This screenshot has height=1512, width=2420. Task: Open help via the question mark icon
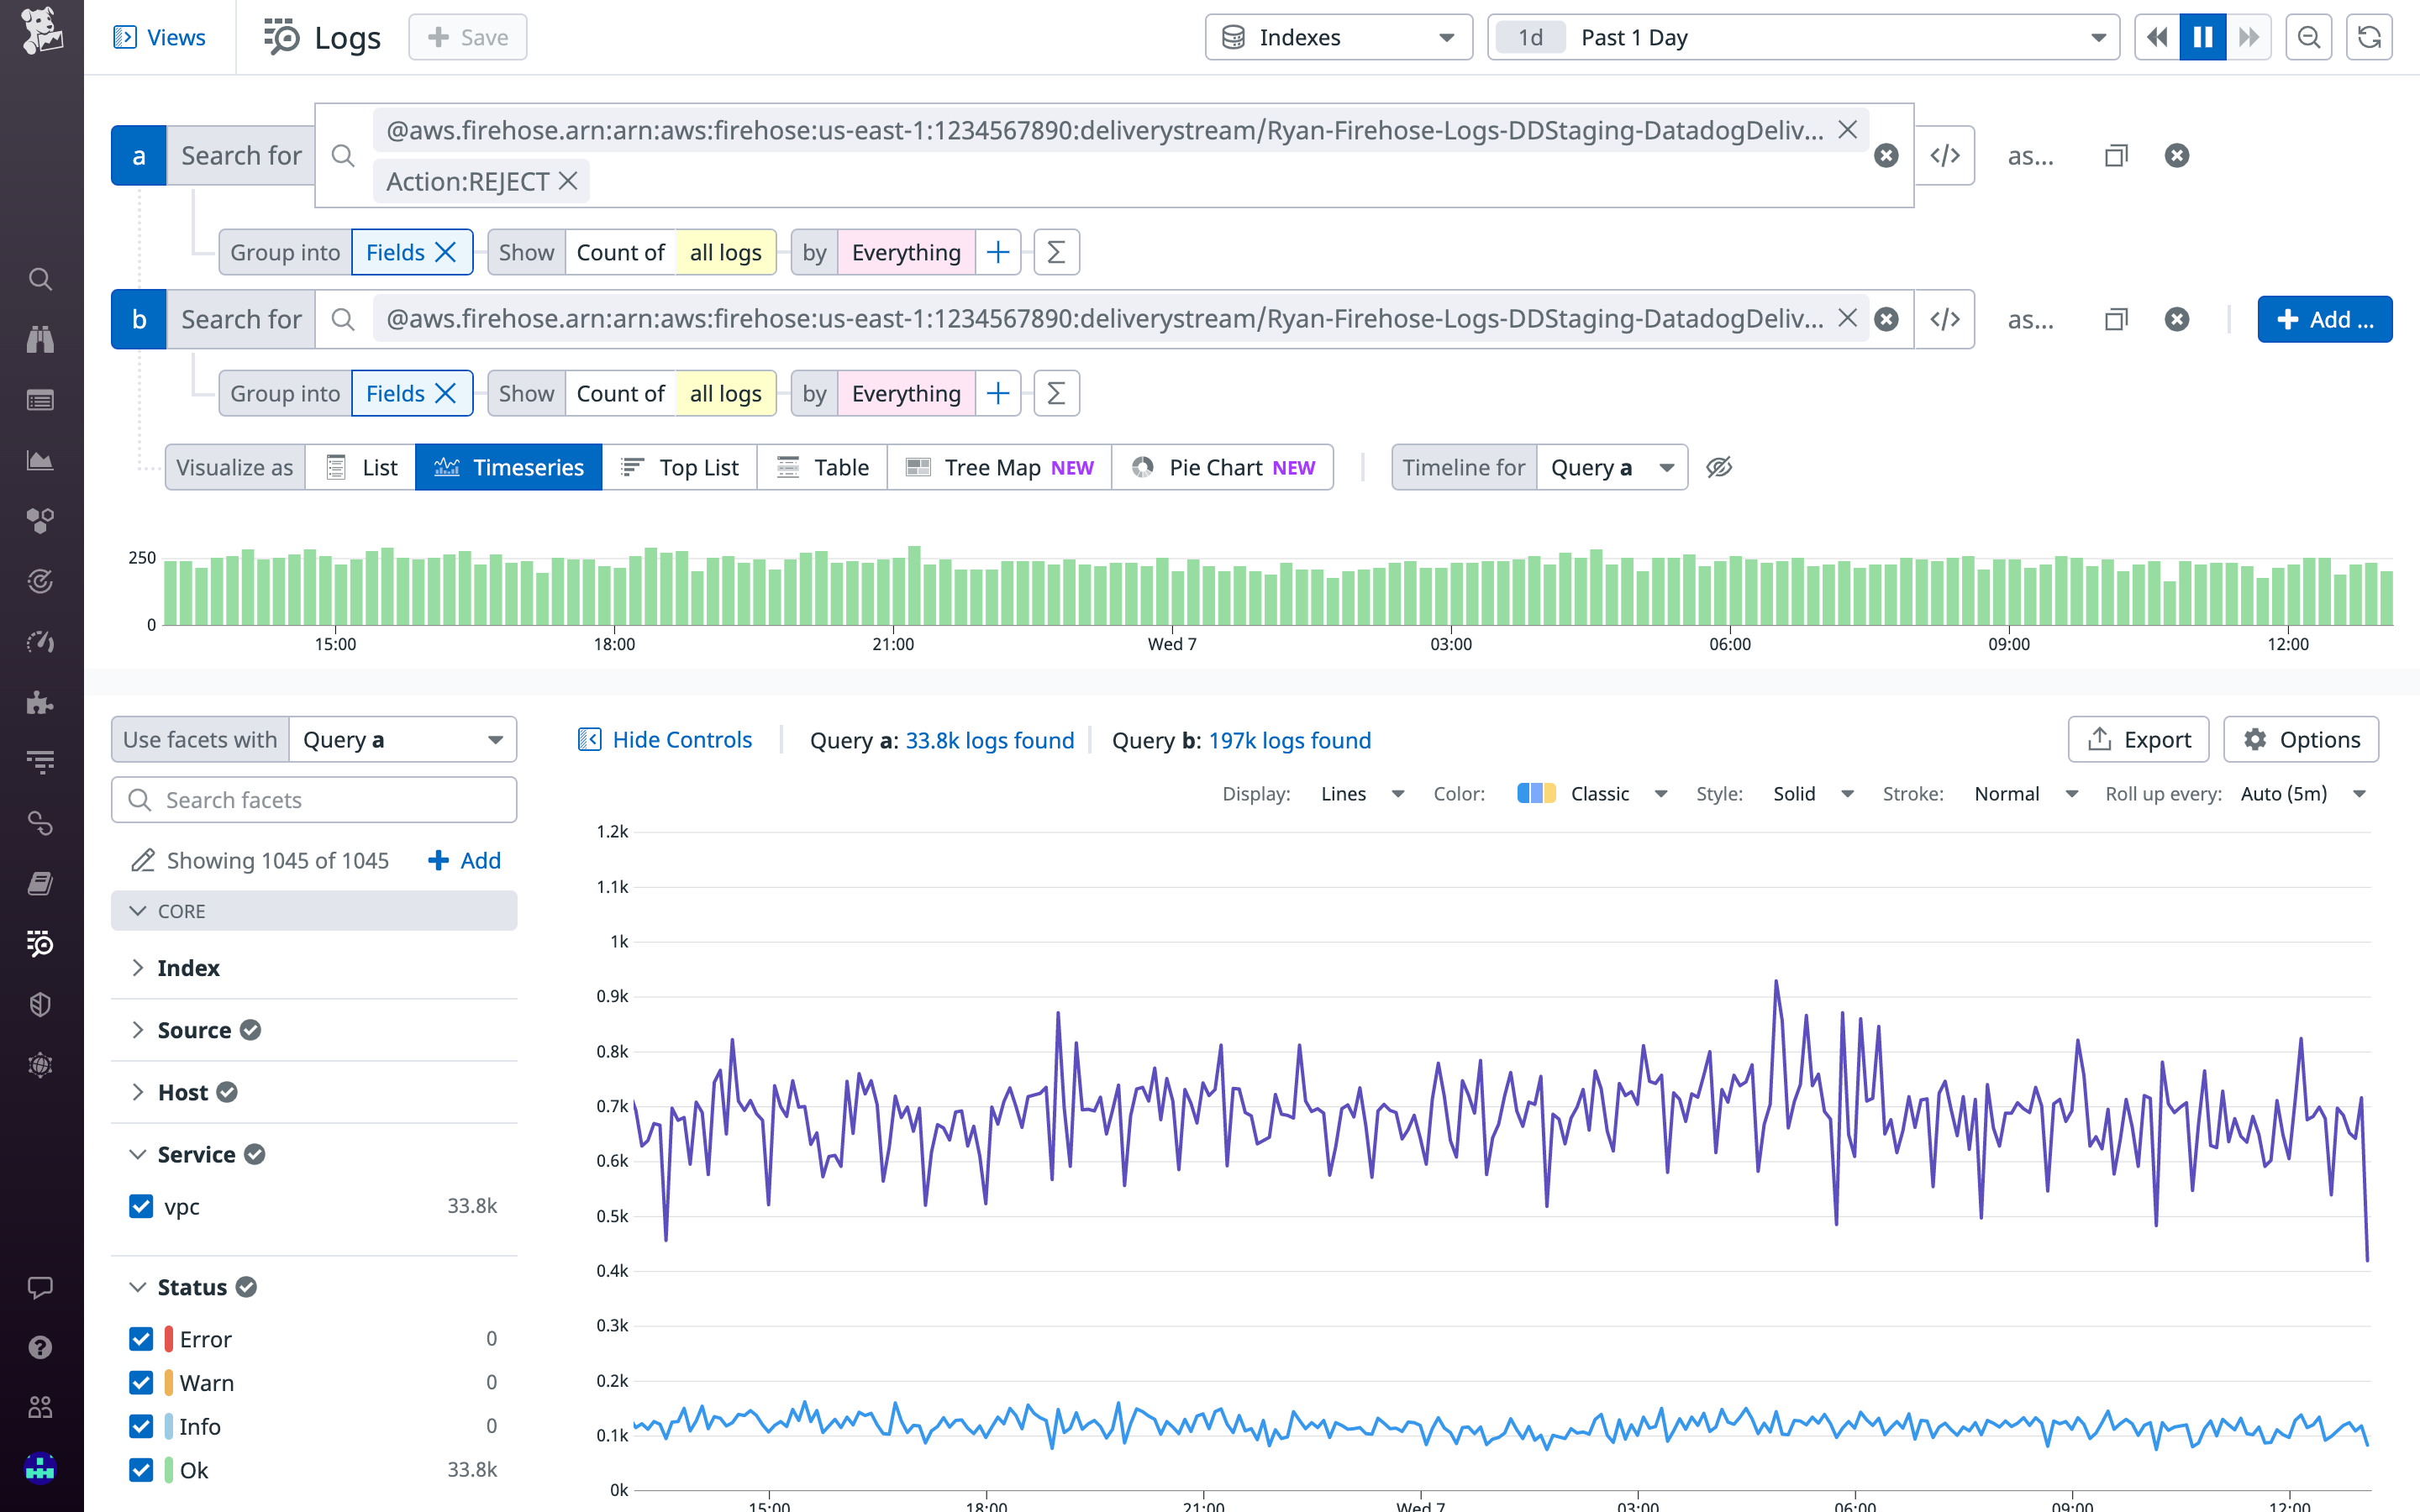[40, 1347]
